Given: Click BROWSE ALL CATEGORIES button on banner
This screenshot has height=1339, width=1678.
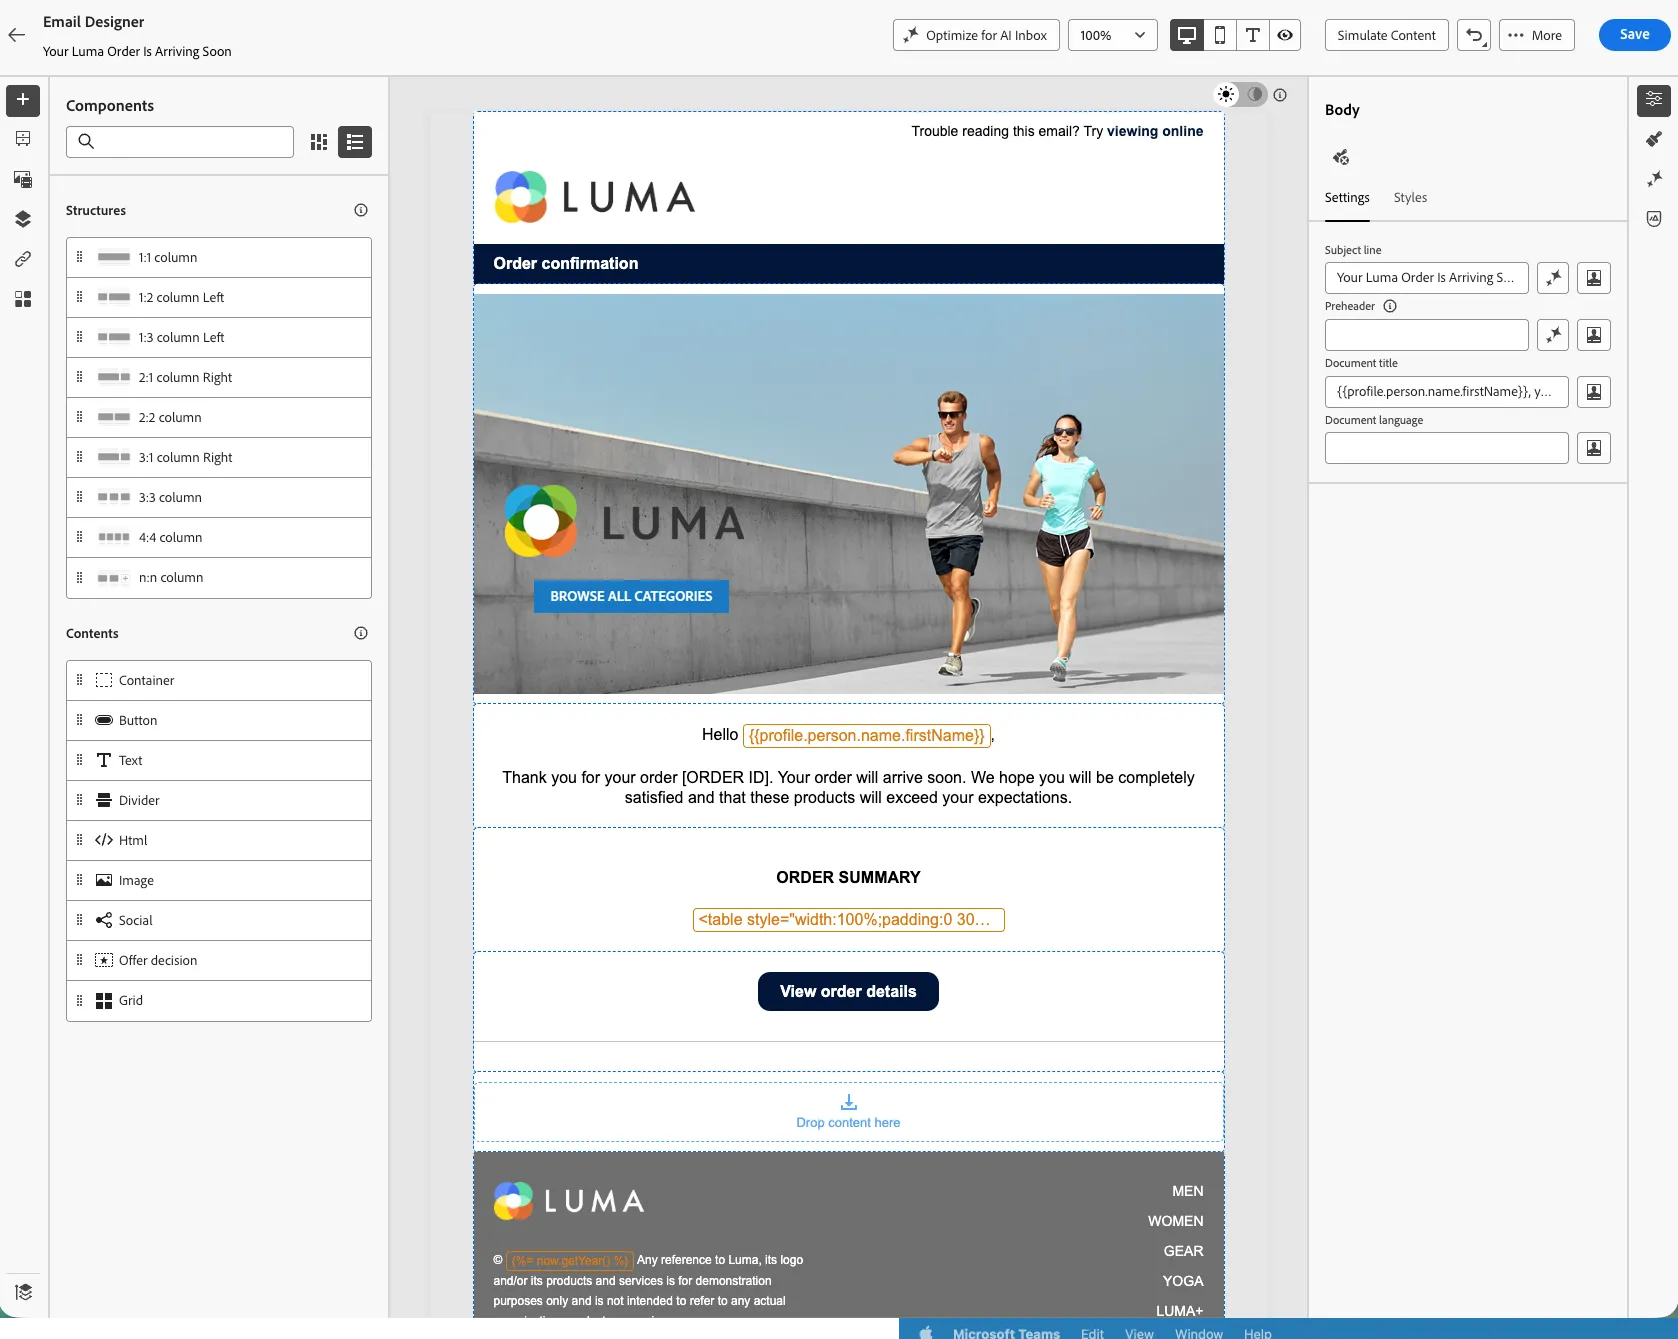Looking at the screenshot, I should tap(631, 596).
